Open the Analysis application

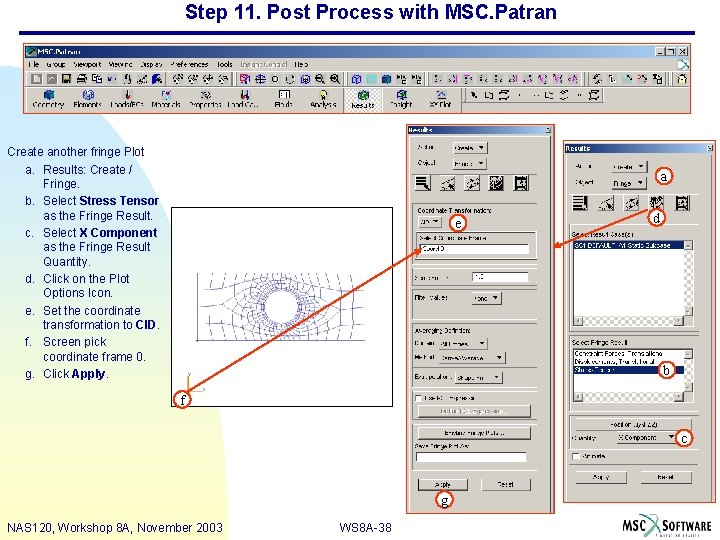coord(323,99)
